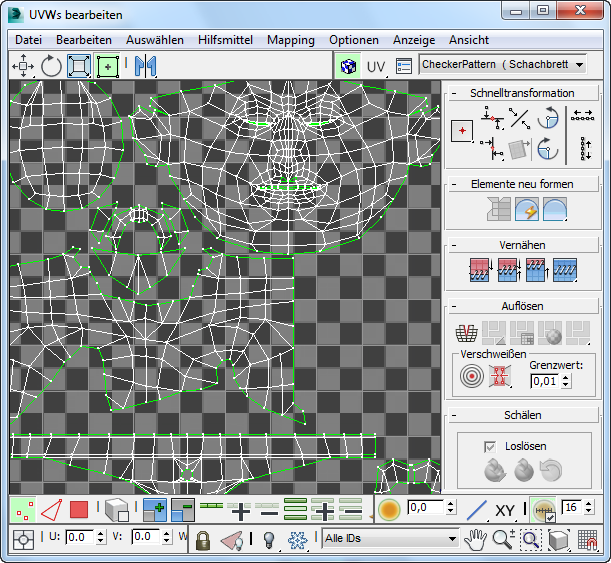
Task: Click the Target Weld bullseye icon
Action: (x=471, y=376)
